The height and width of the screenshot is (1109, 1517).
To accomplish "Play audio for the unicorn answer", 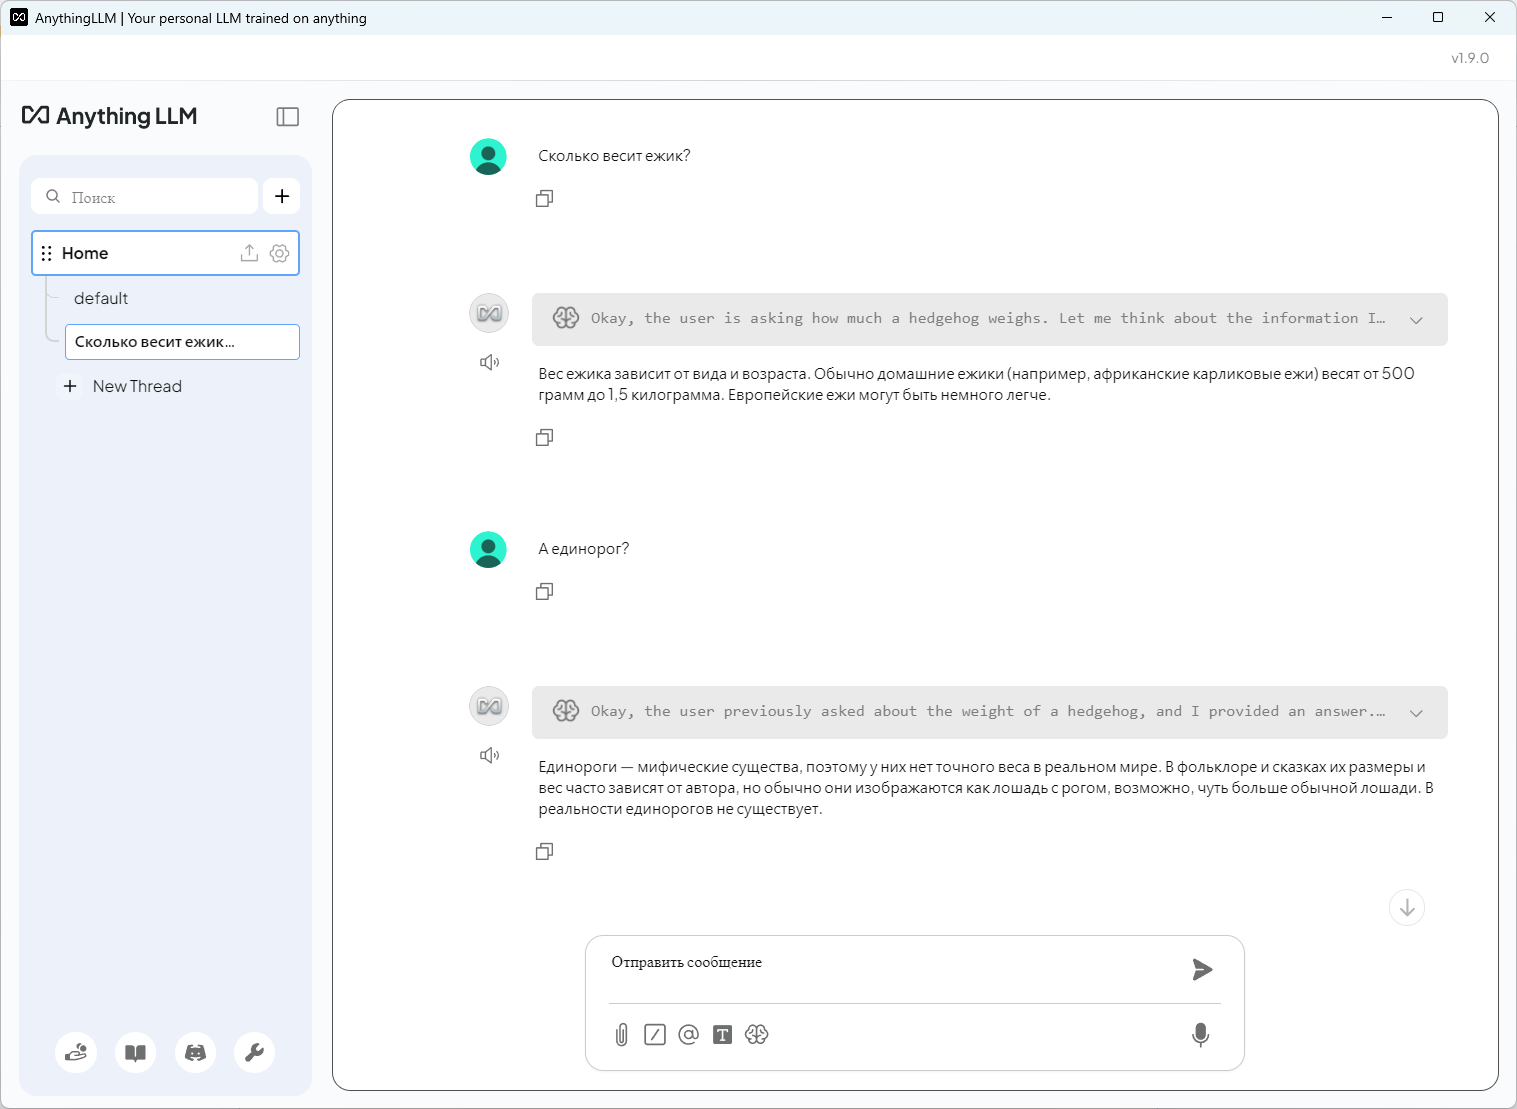I will click(x=489, y=755).
